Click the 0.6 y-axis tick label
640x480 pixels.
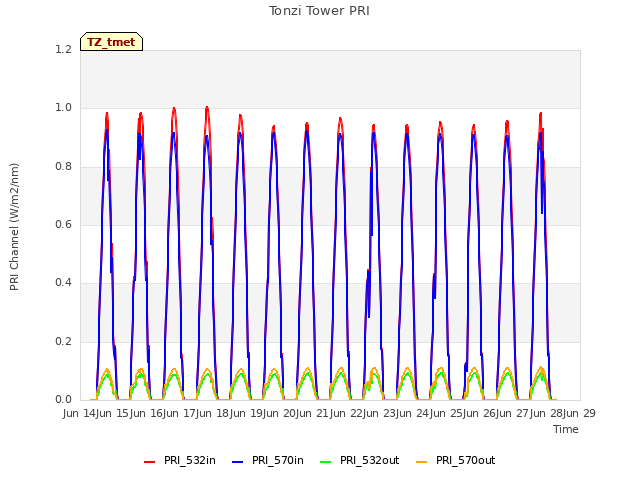[63, 224]
